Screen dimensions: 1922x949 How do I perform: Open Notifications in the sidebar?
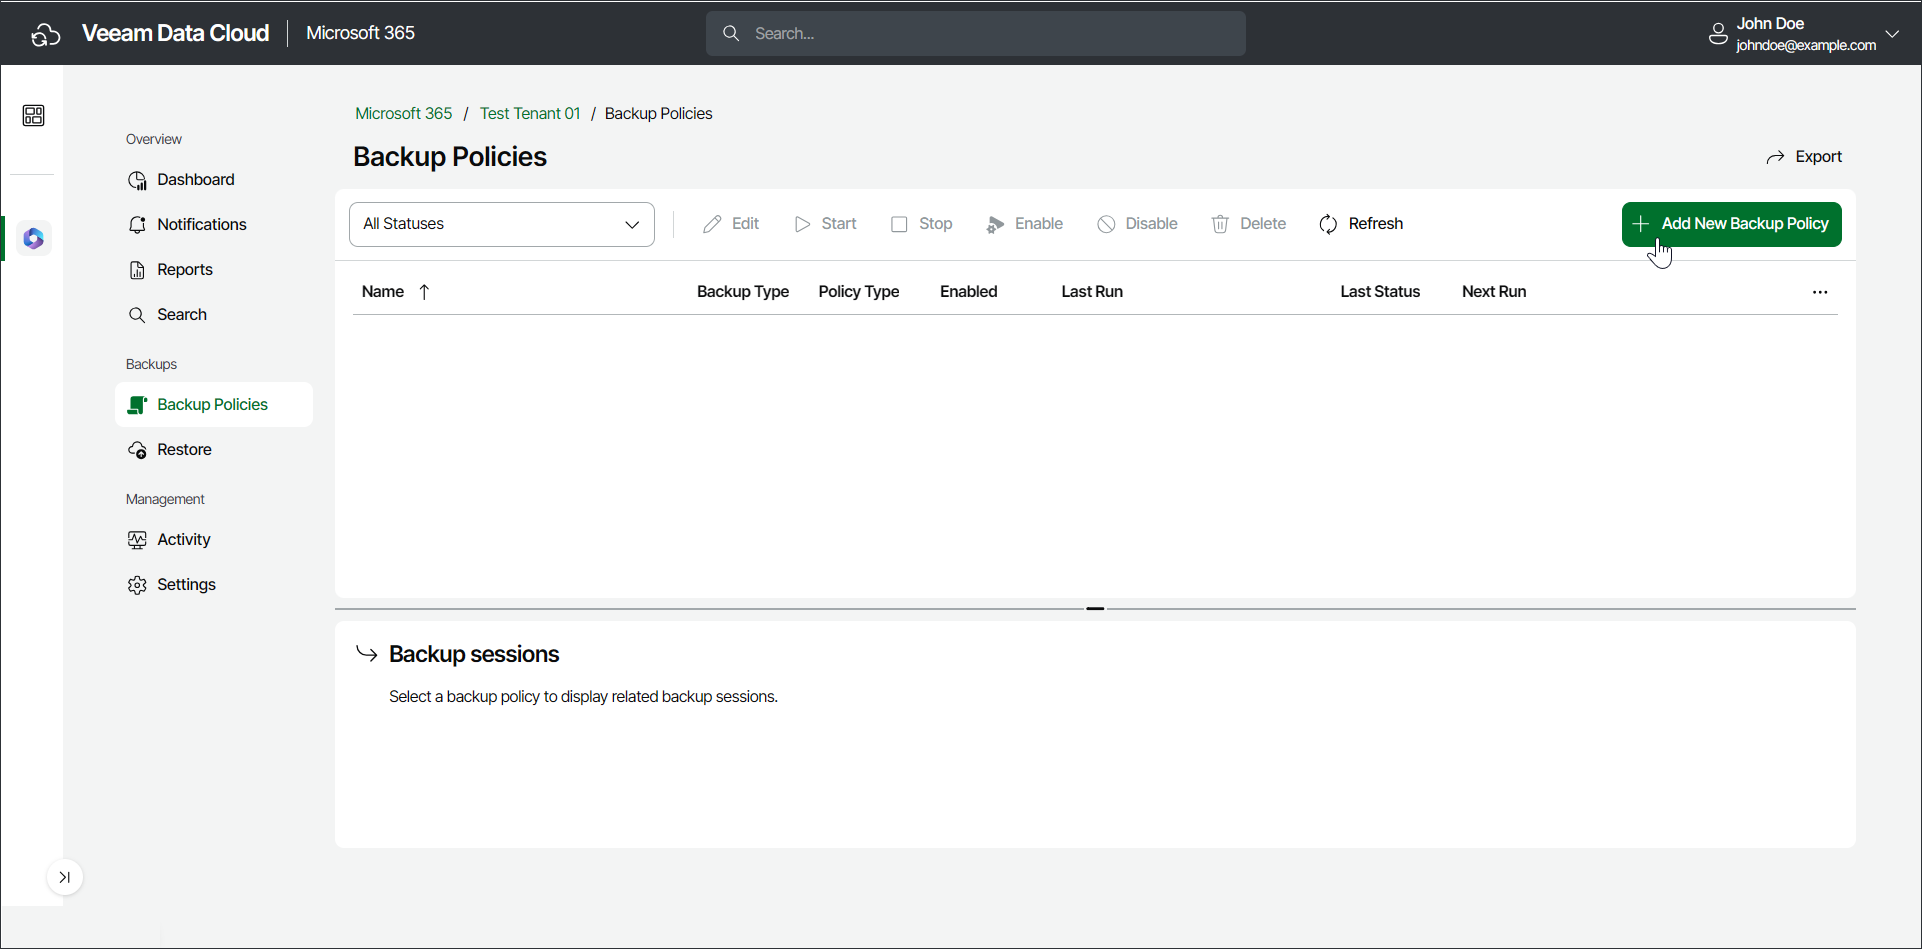[x=214, y=225]
